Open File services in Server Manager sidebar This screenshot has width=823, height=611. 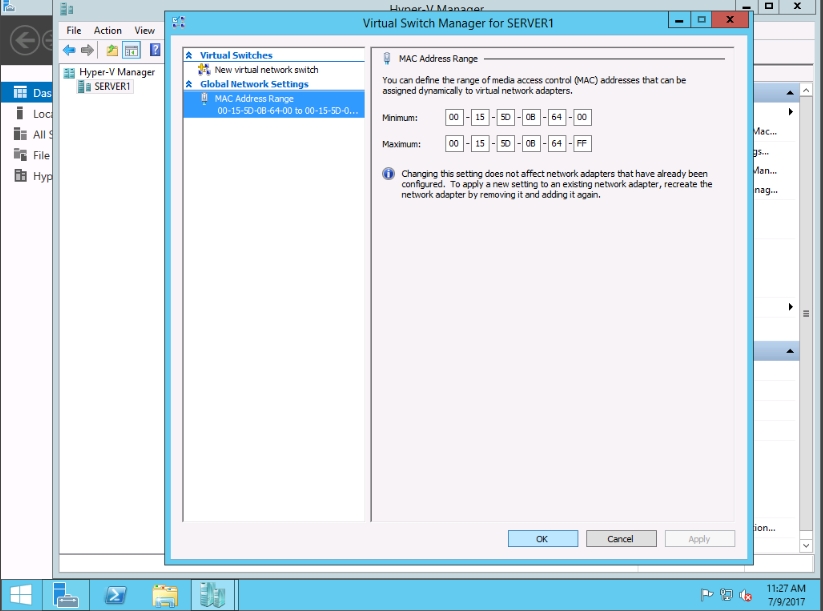click(26, 155)
